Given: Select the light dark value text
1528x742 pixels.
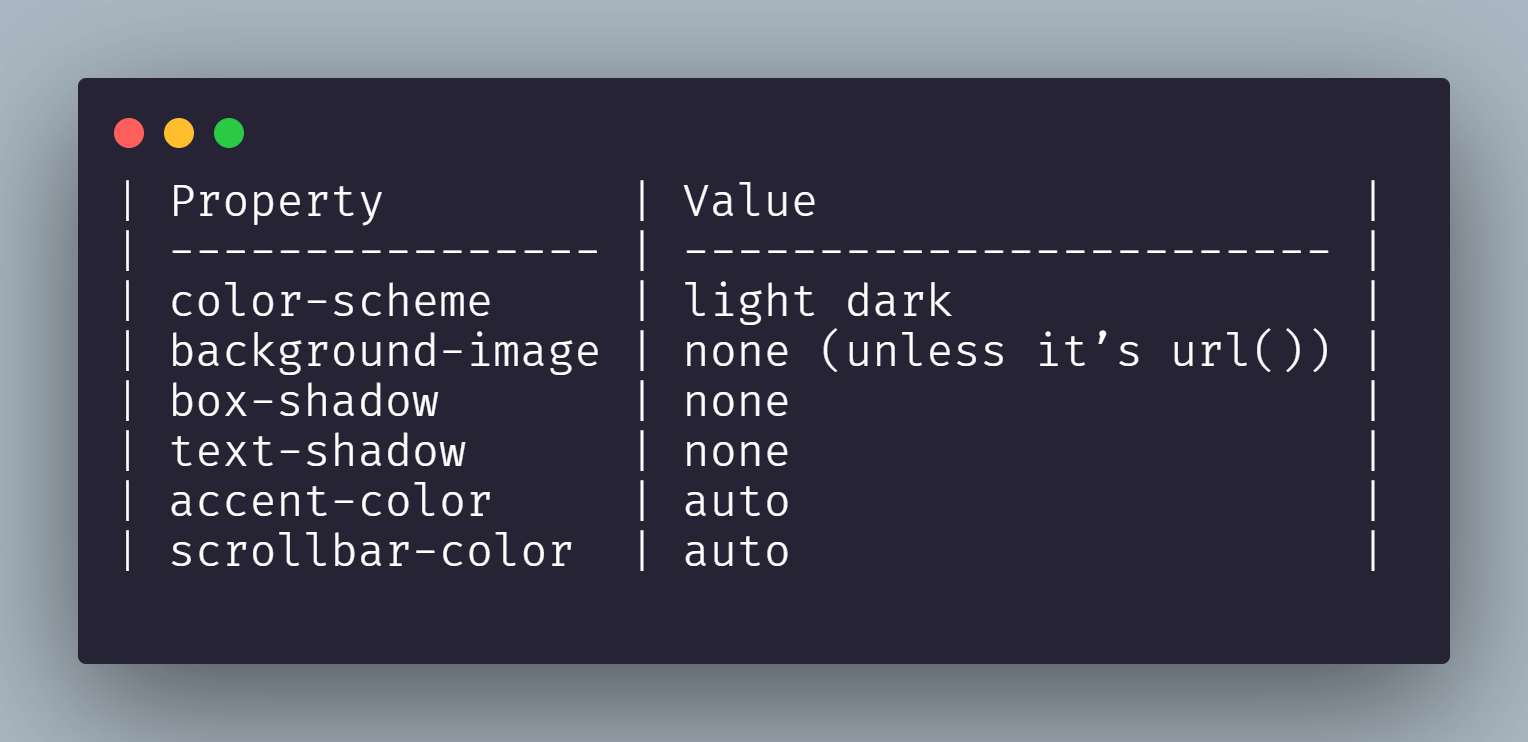Looking at the screenshot, I should point(817,301).
